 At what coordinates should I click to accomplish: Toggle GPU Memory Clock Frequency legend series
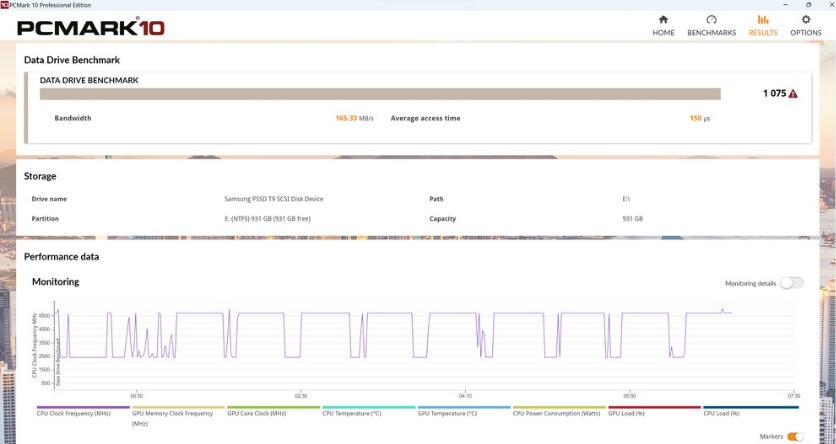point(172,413)
